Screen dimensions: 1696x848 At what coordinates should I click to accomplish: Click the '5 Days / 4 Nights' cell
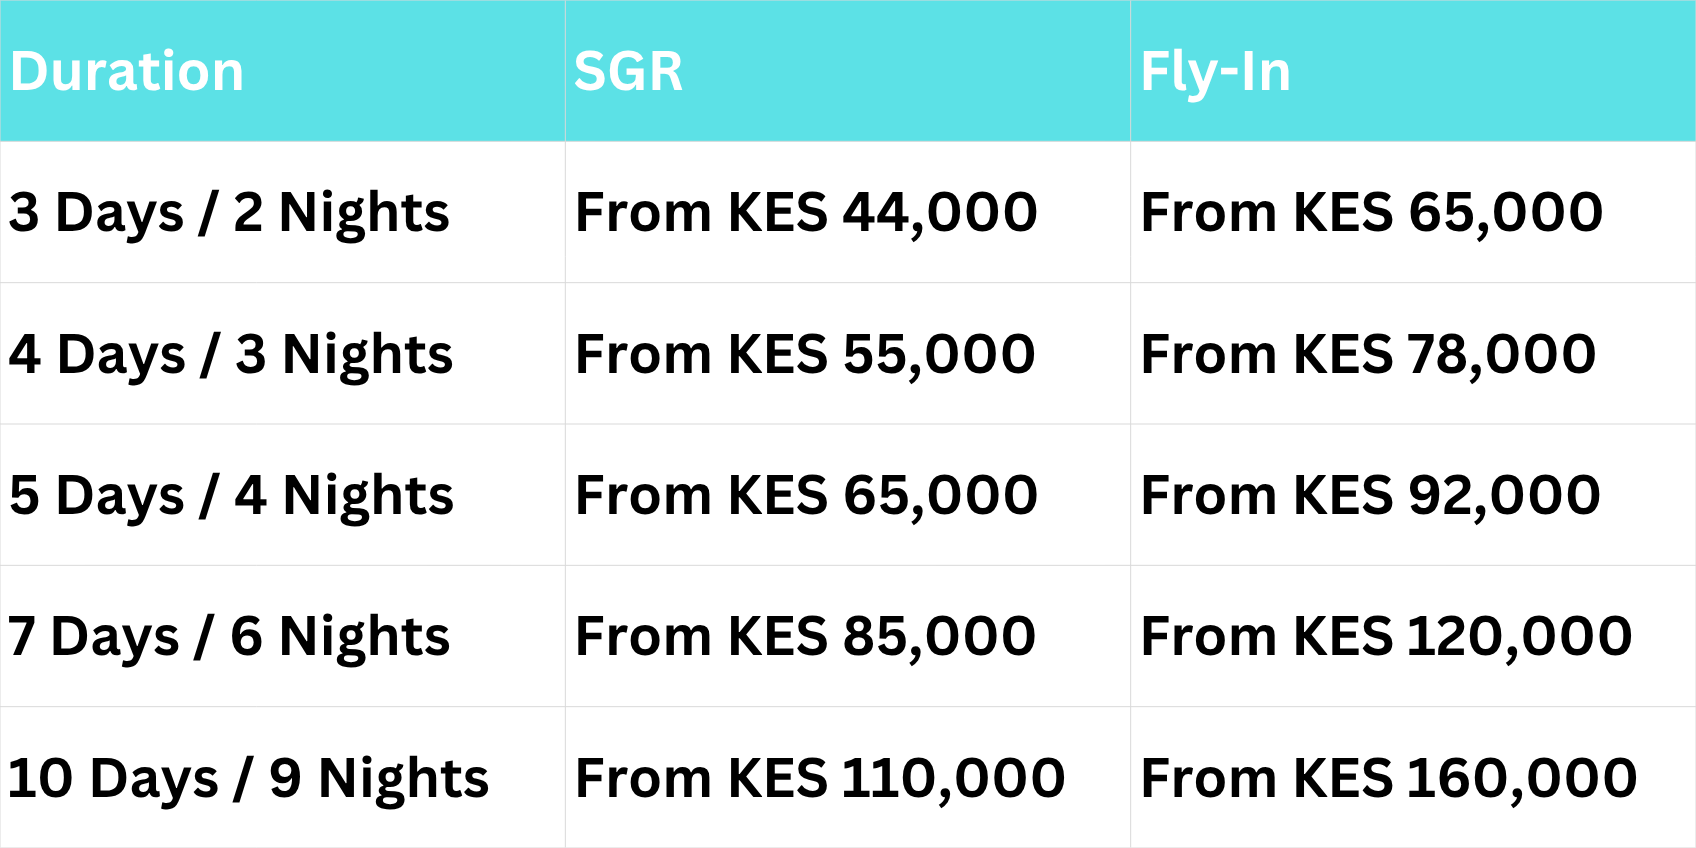(231, 496)
